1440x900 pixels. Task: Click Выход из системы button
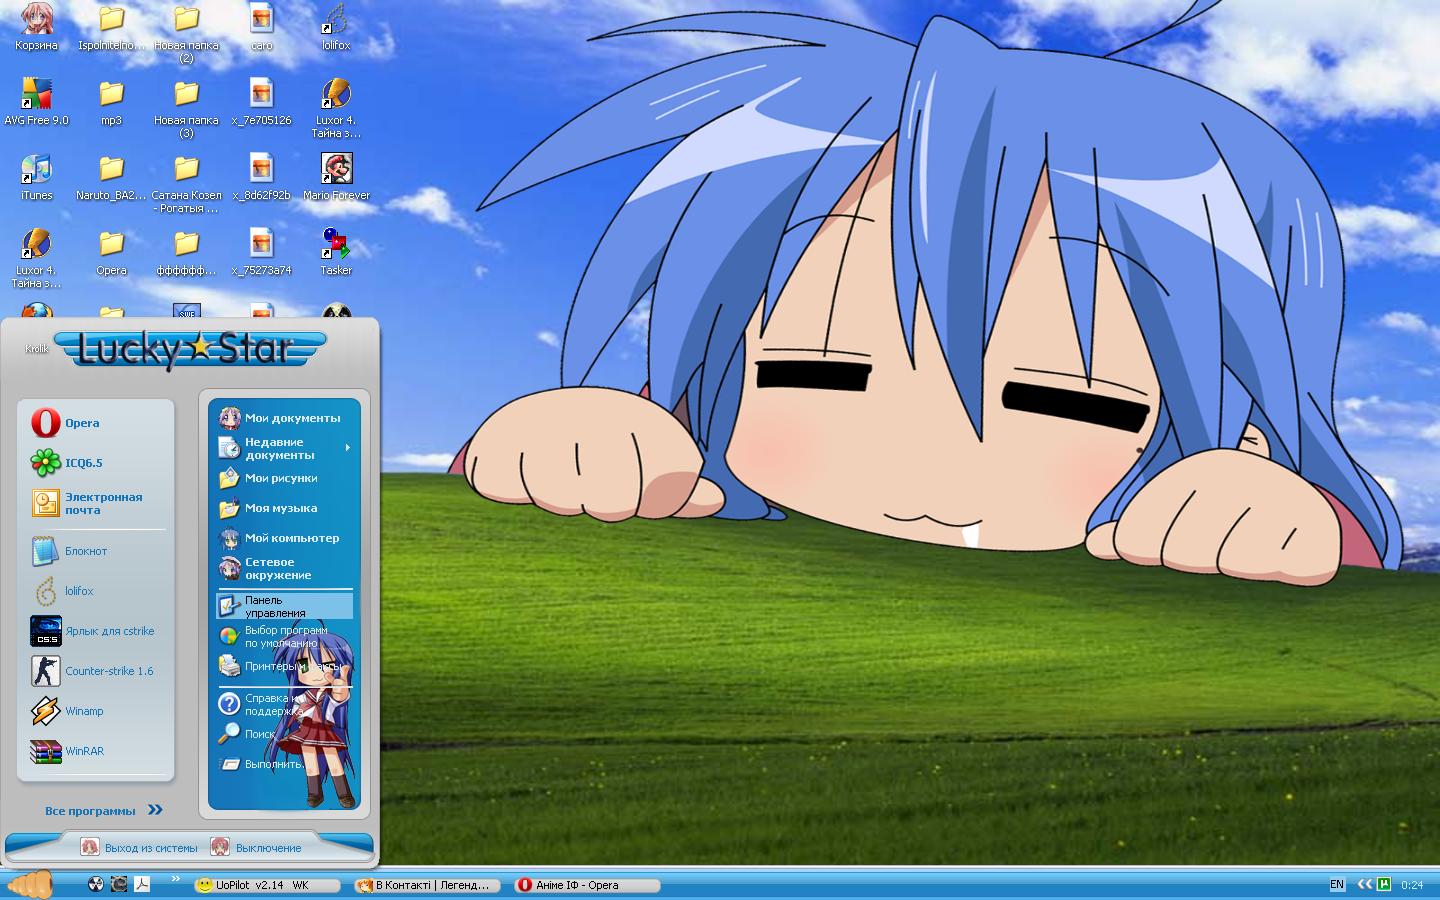[139, 847]
